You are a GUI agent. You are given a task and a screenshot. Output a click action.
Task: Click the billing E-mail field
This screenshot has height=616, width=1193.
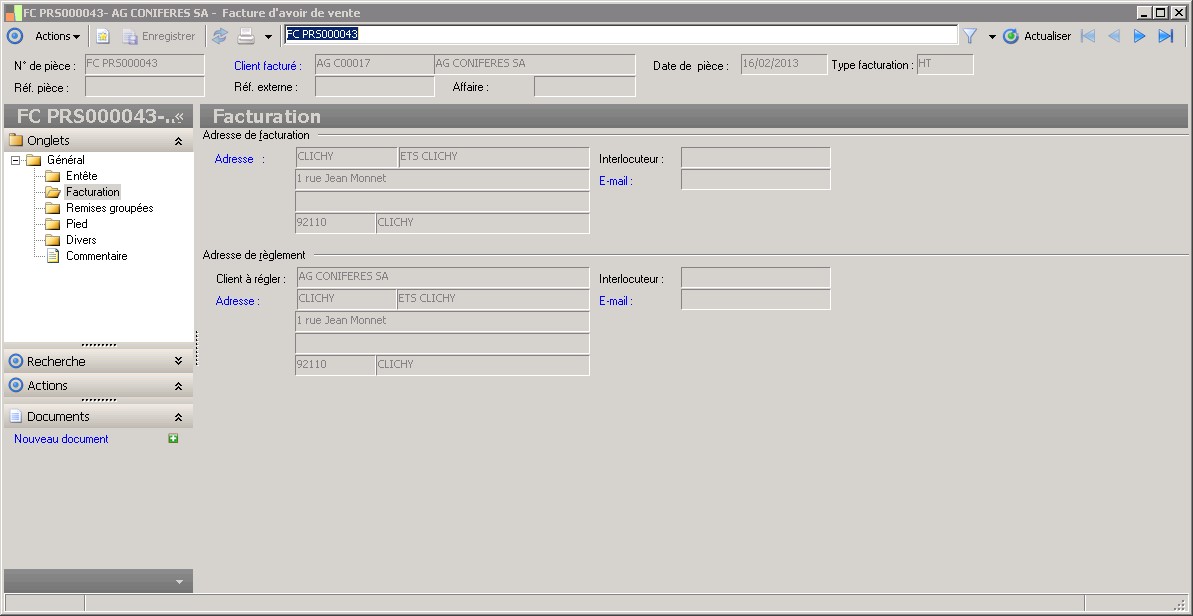tap(756, 179)
